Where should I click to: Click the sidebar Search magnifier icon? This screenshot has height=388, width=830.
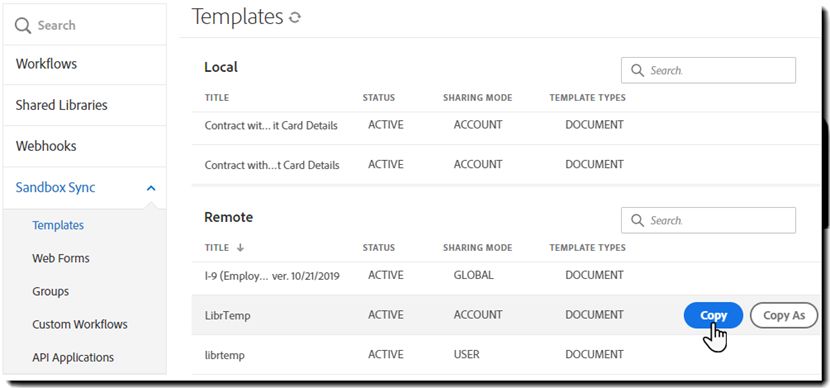tap(23, 25)
